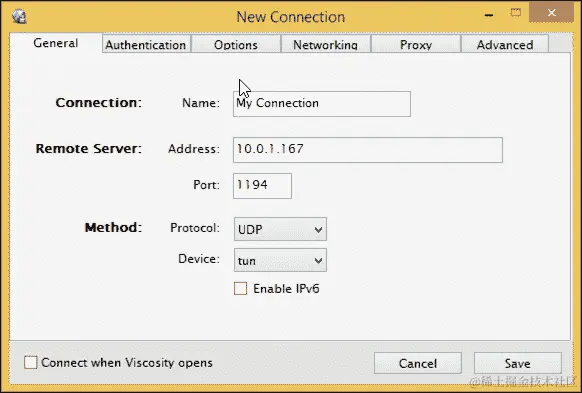
Task: Open the Device dropdown showing tun
Action: [280, 260]
